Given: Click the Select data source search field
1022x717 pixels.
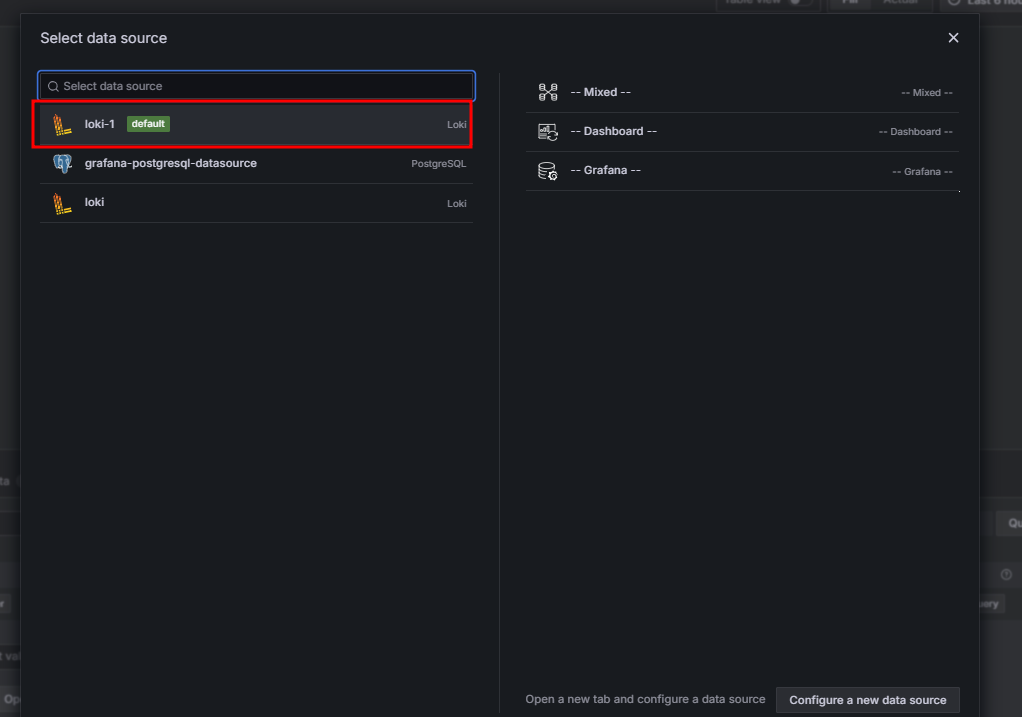Looking at the screenshot, I should 256,86.
